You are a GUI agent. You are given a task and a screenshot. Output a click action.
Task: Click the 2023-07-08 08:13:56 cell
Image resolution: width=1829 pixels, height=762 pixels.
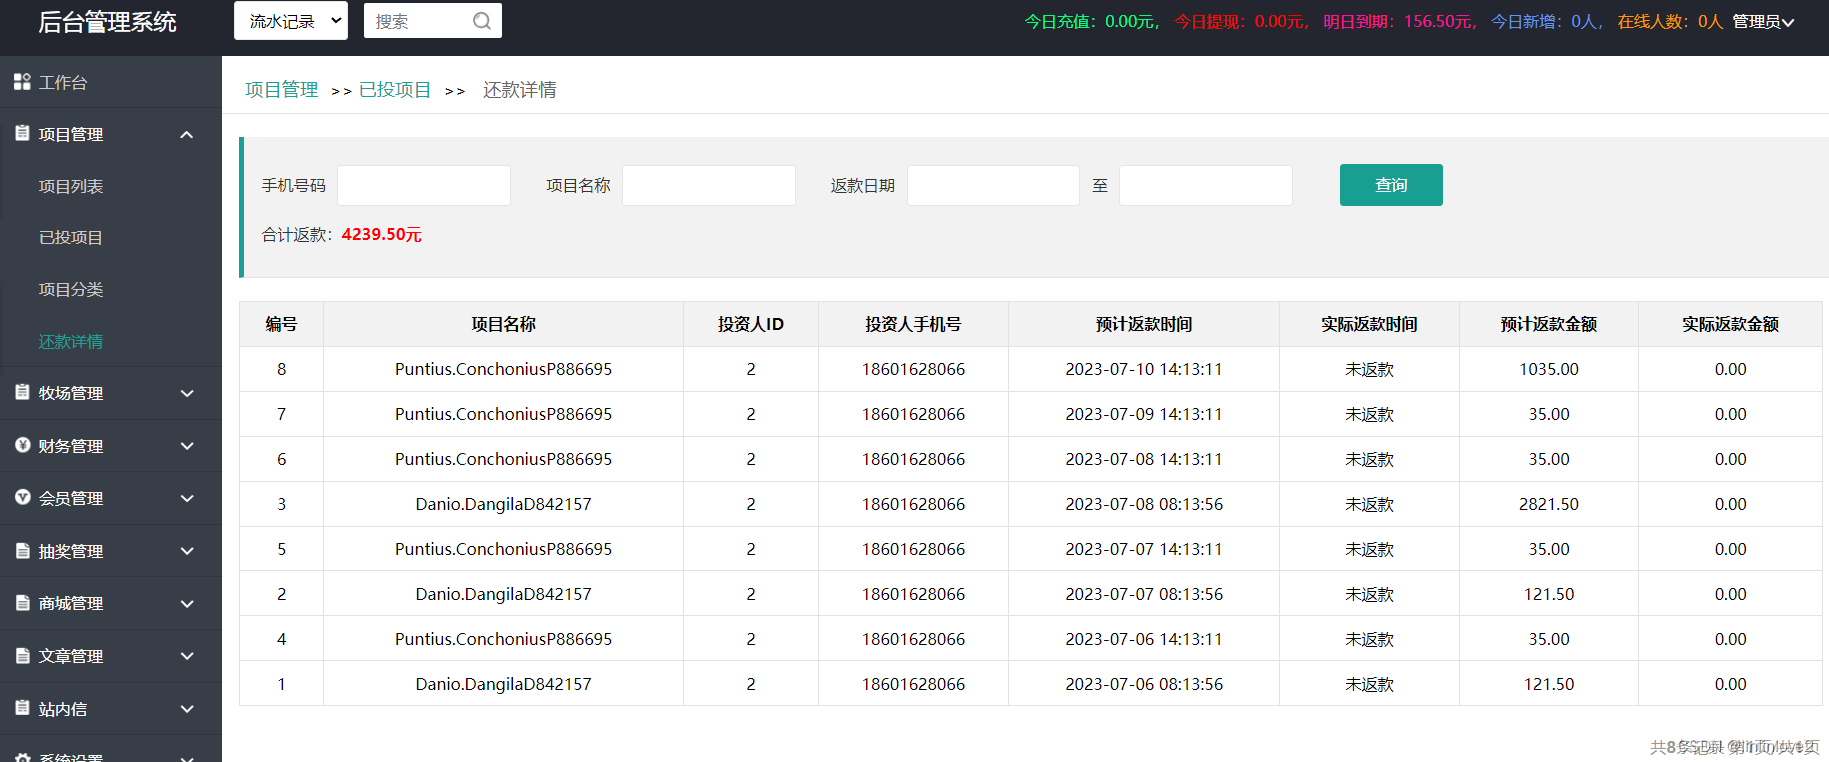coord(1144,504)
